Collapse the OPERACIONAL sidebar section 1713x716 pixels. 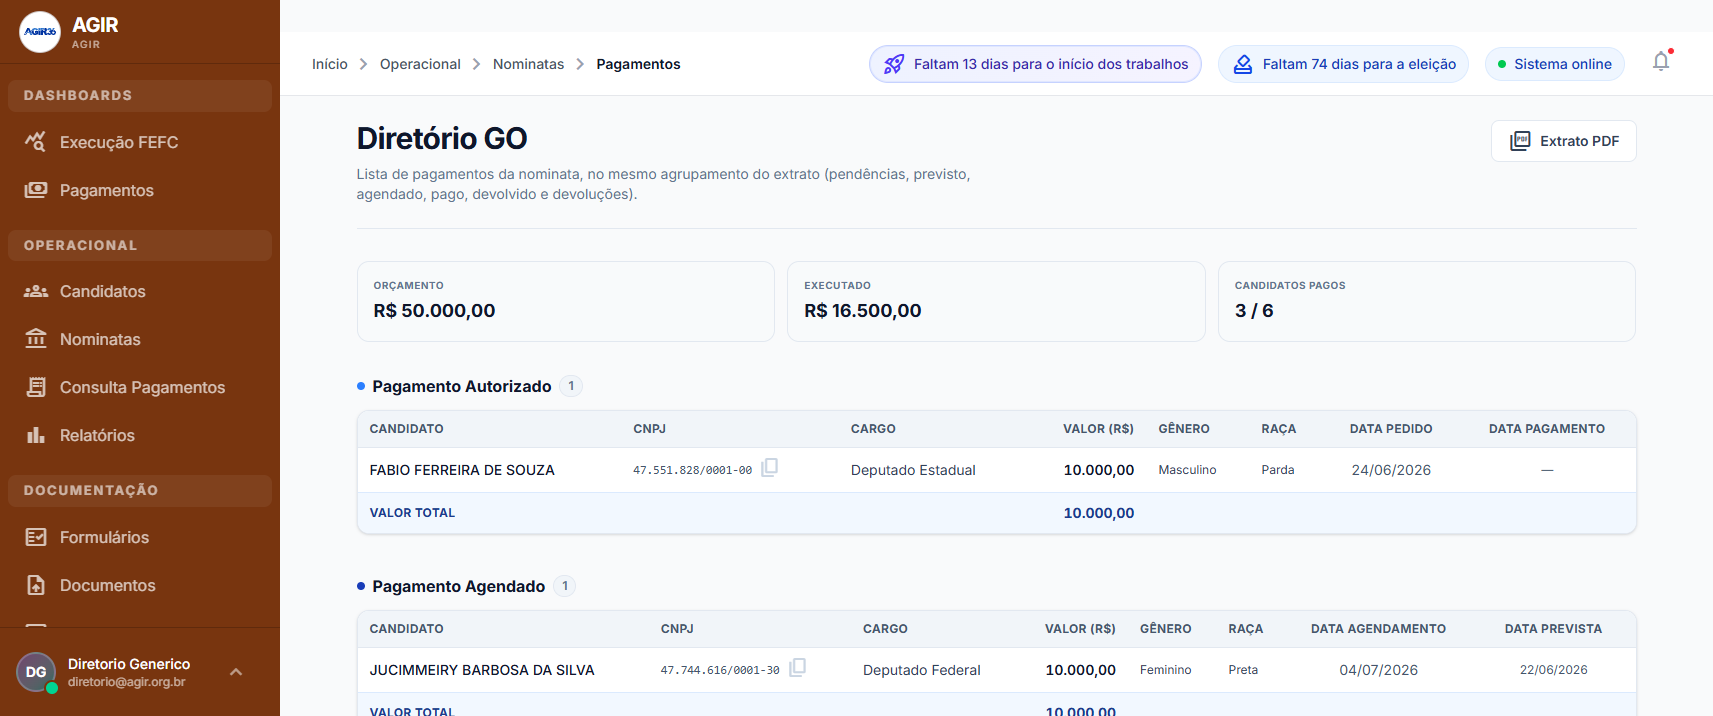click(x=140, y=246)
